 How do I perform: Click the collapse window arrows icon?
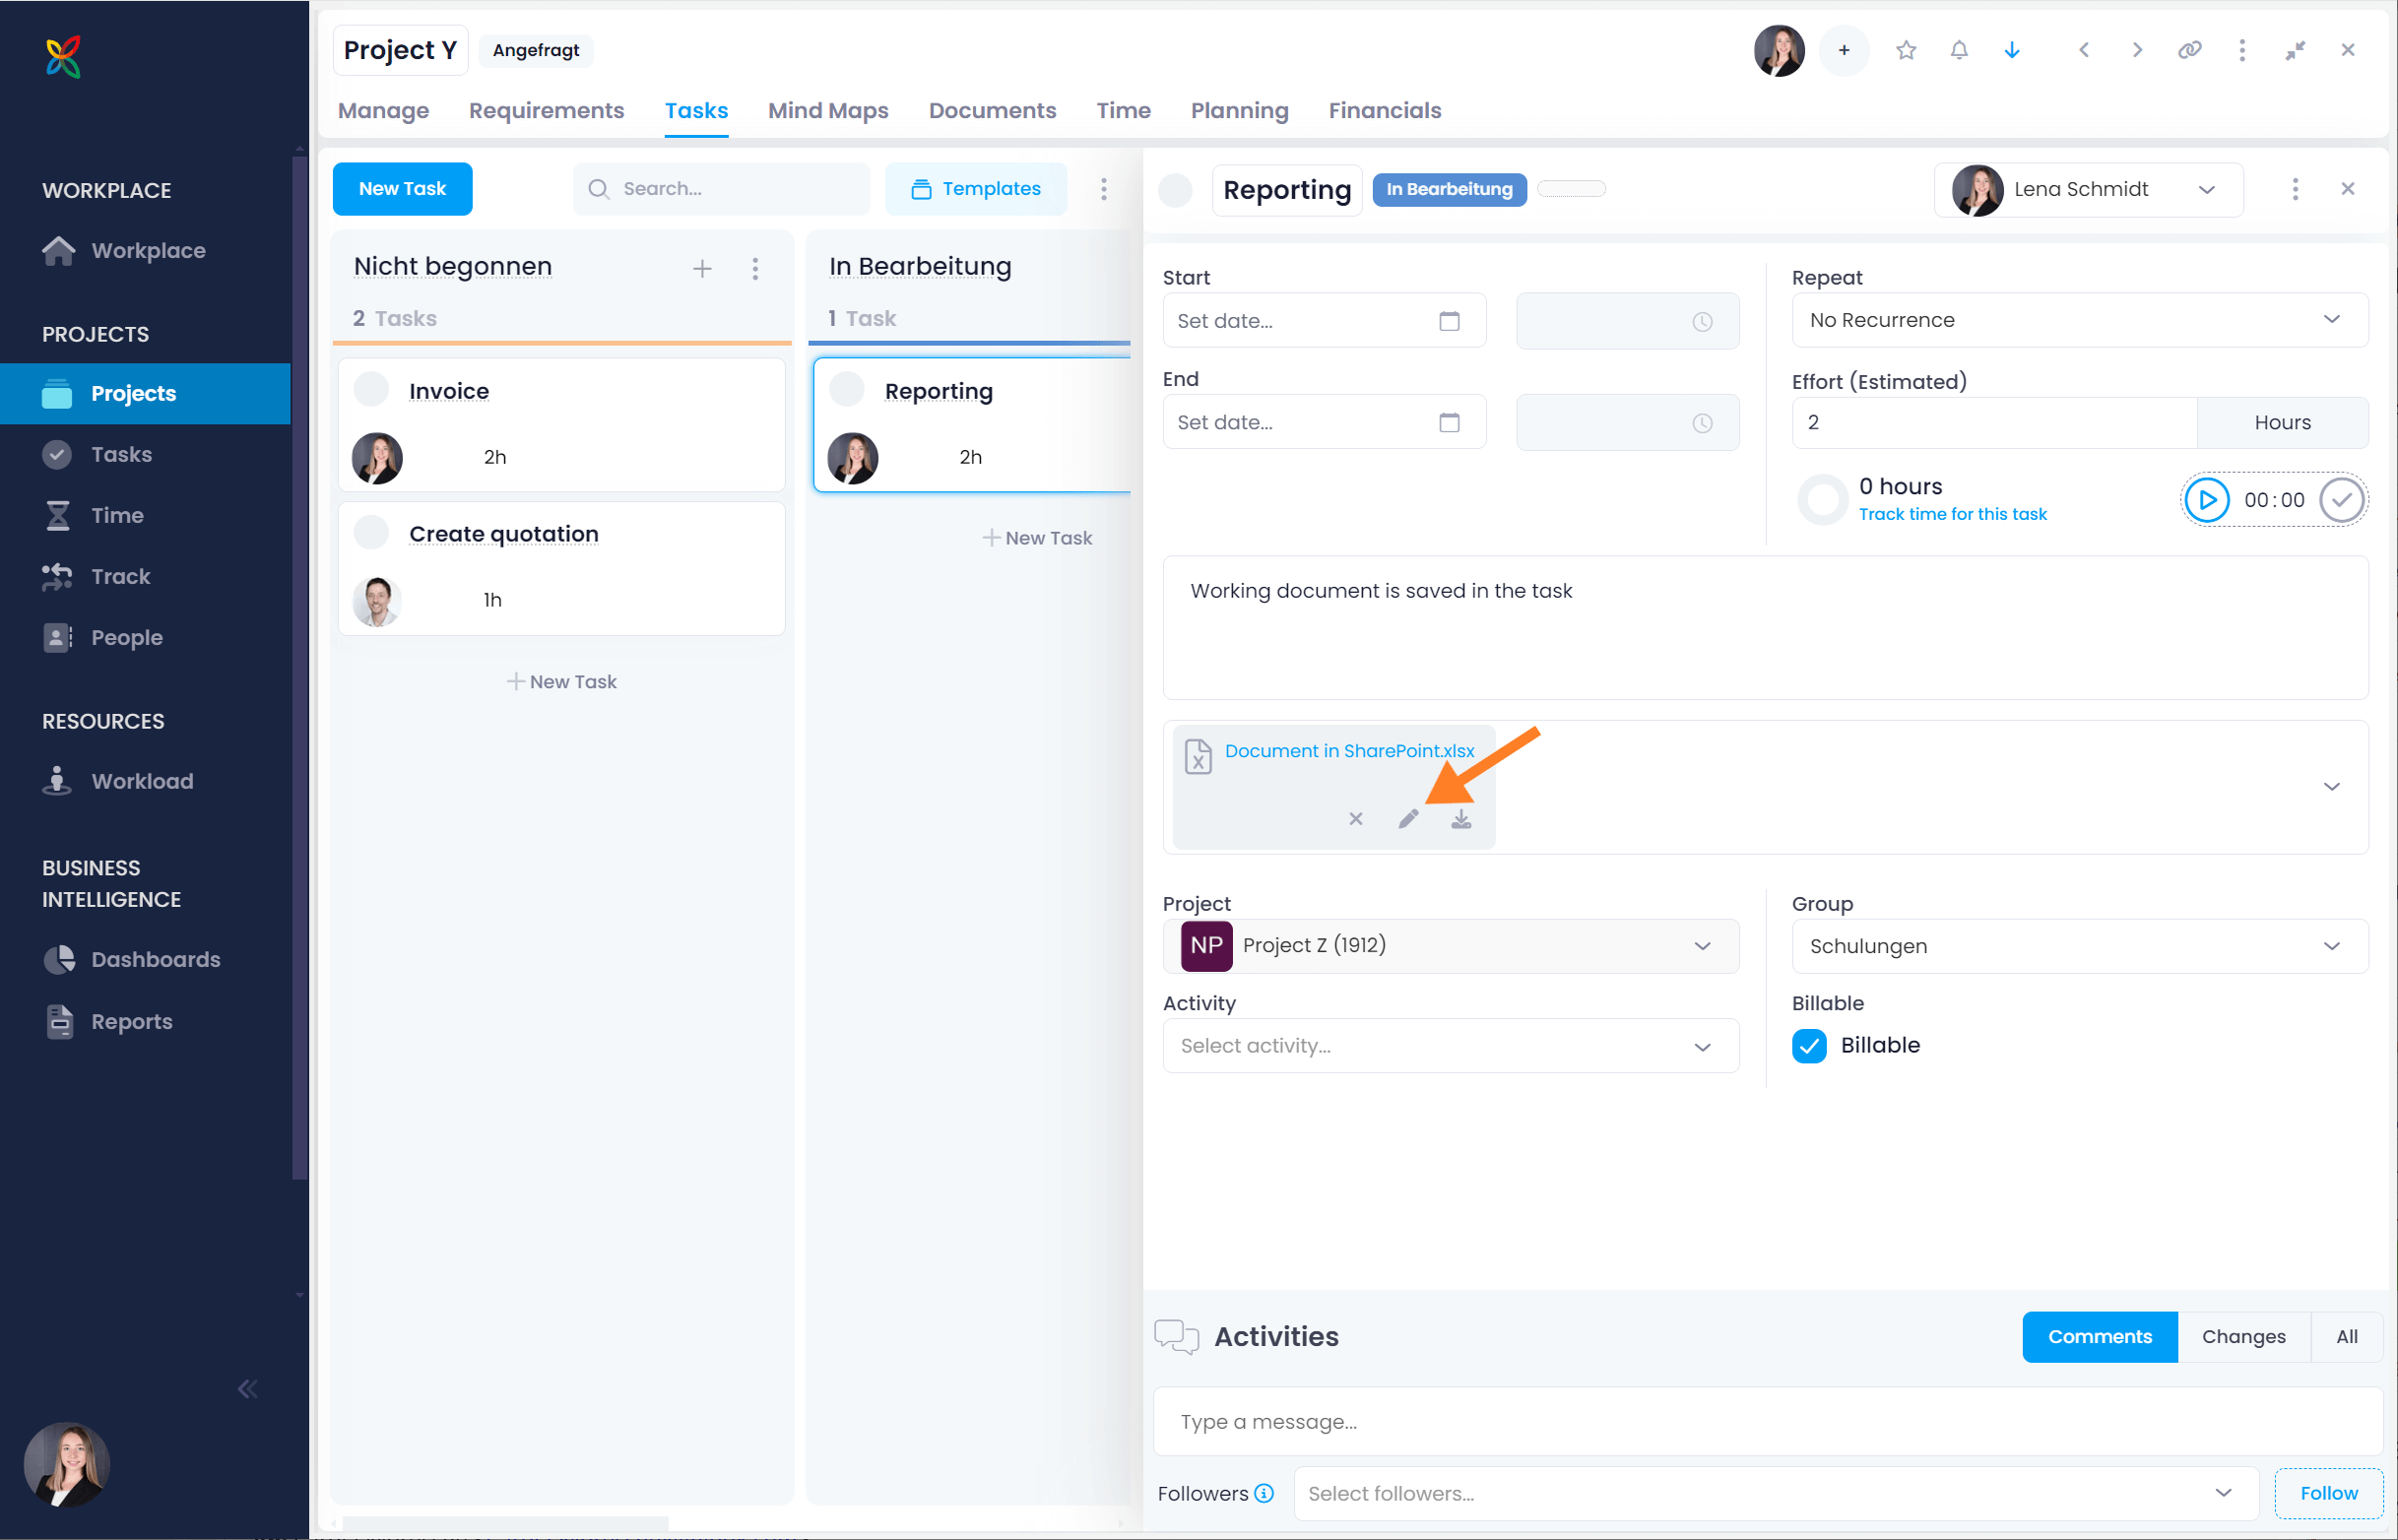click(x=2295, y=50)
